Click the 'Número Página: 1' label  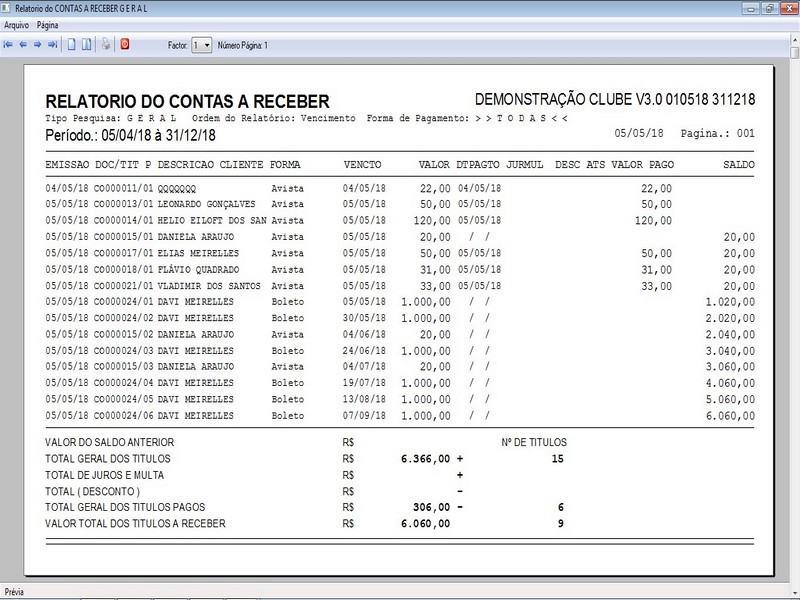coord(243,45)
